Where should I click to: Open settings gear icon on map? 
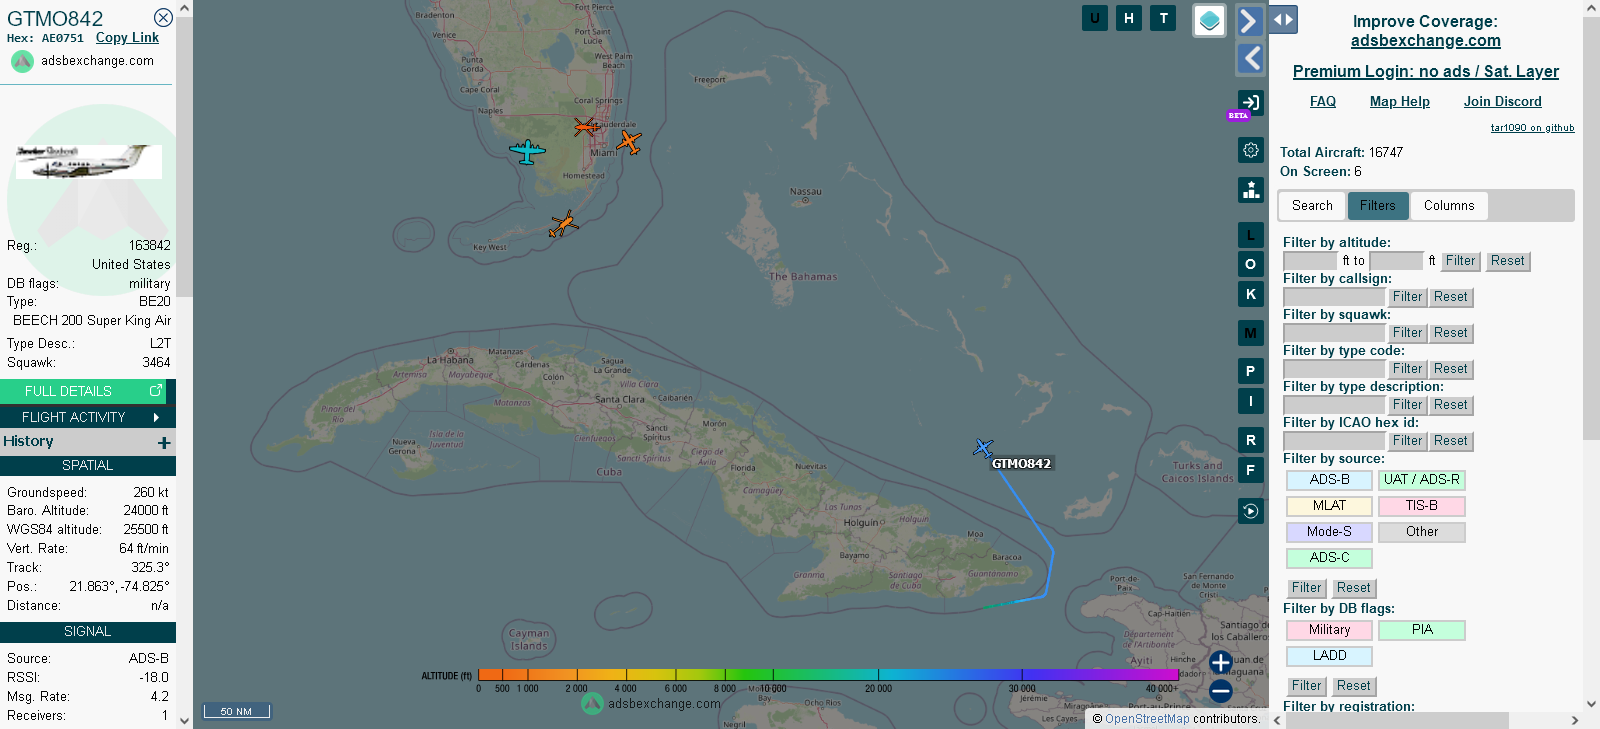[x=1251, y=150]
